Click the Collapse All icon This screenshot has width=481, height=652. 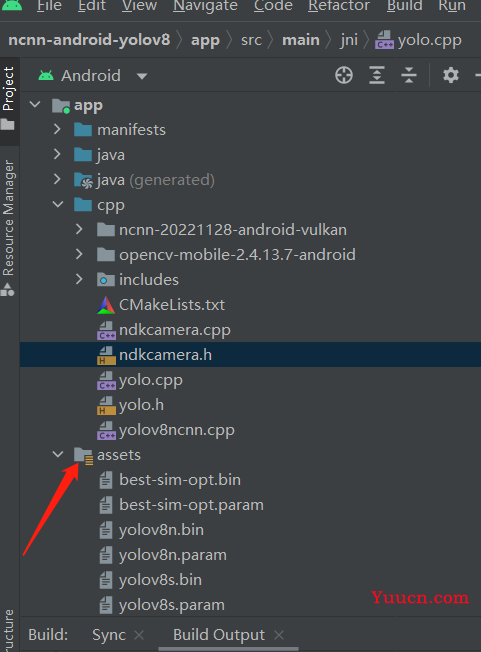409,75
